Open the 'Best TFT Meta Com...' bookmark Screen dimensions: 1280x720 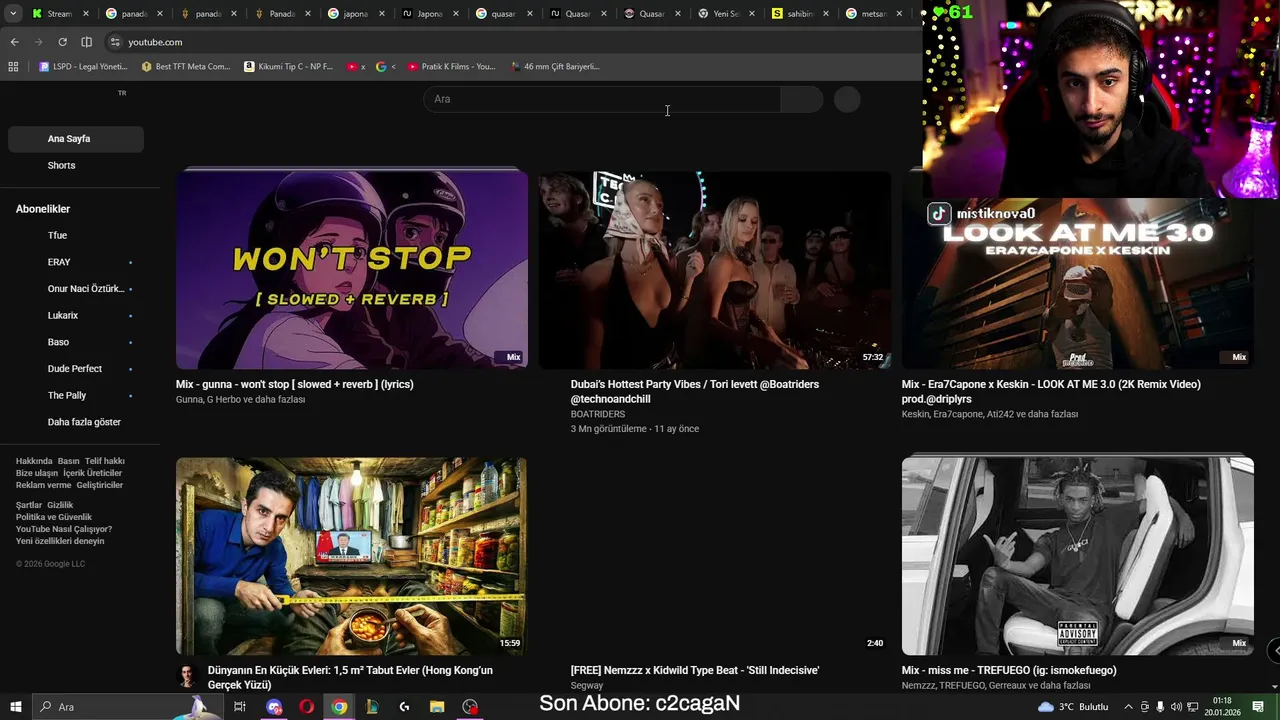click(186, 67)
